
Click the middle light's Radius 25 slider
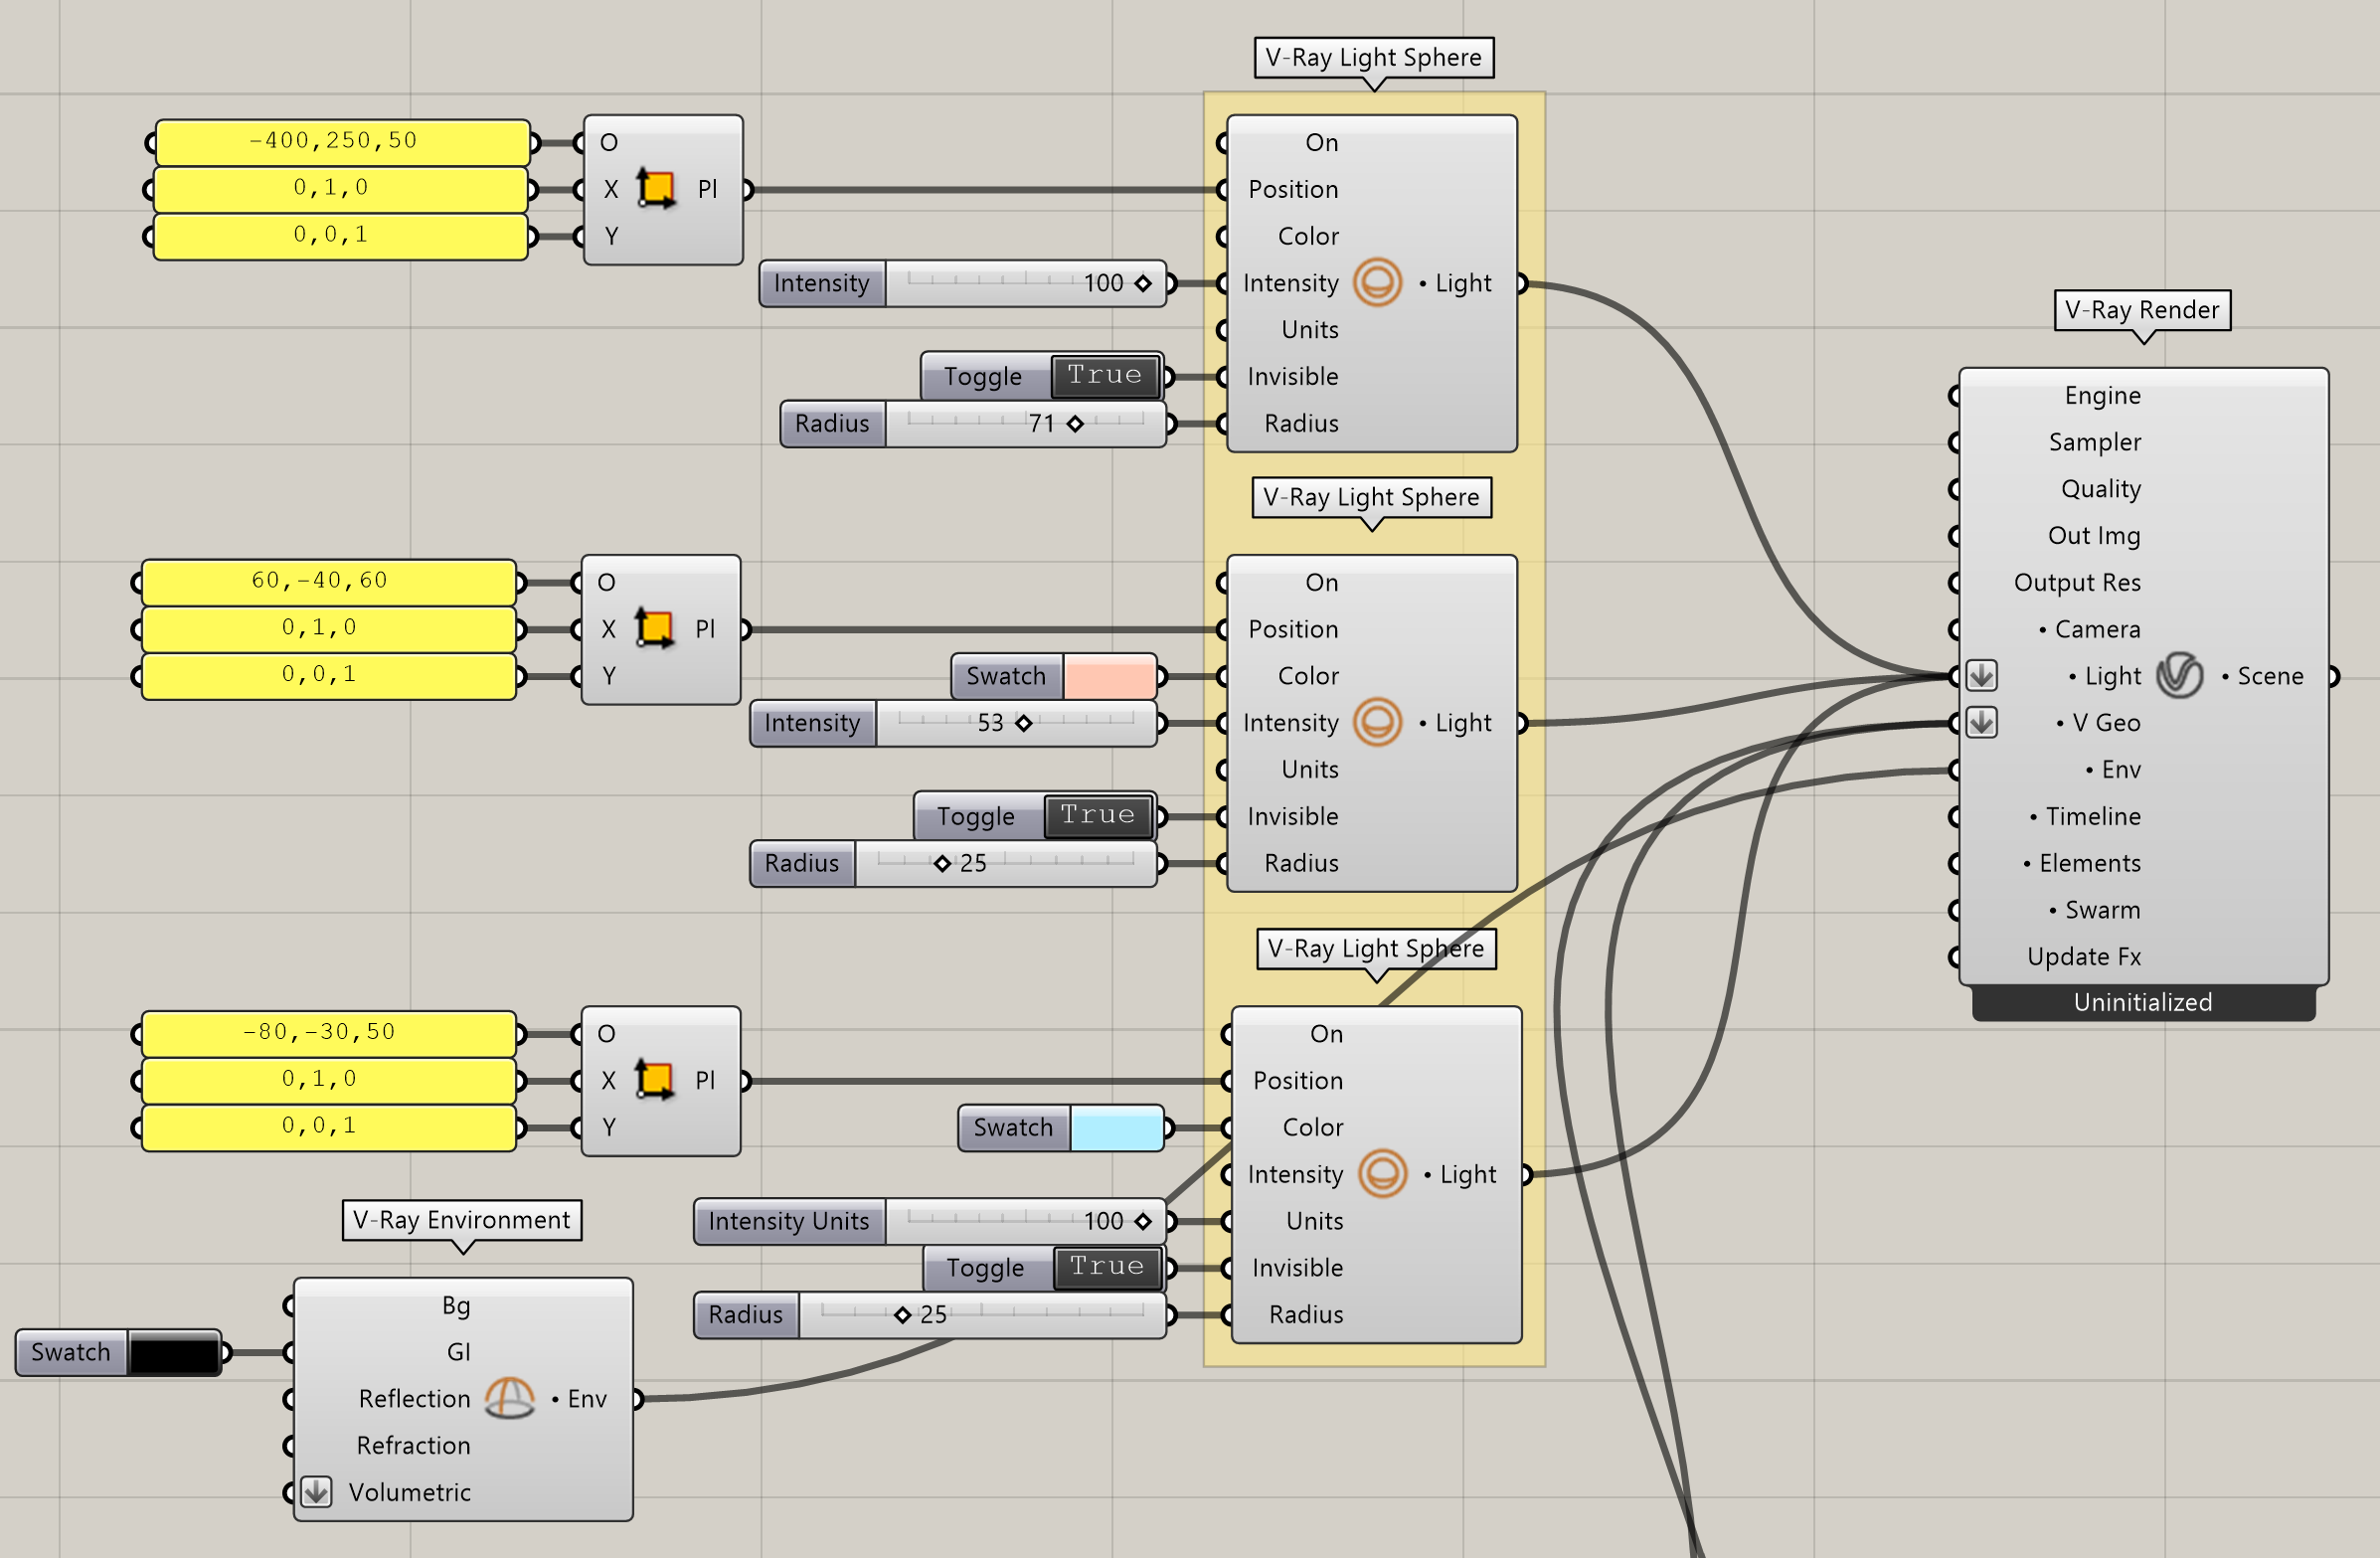[x=953, y=863]
